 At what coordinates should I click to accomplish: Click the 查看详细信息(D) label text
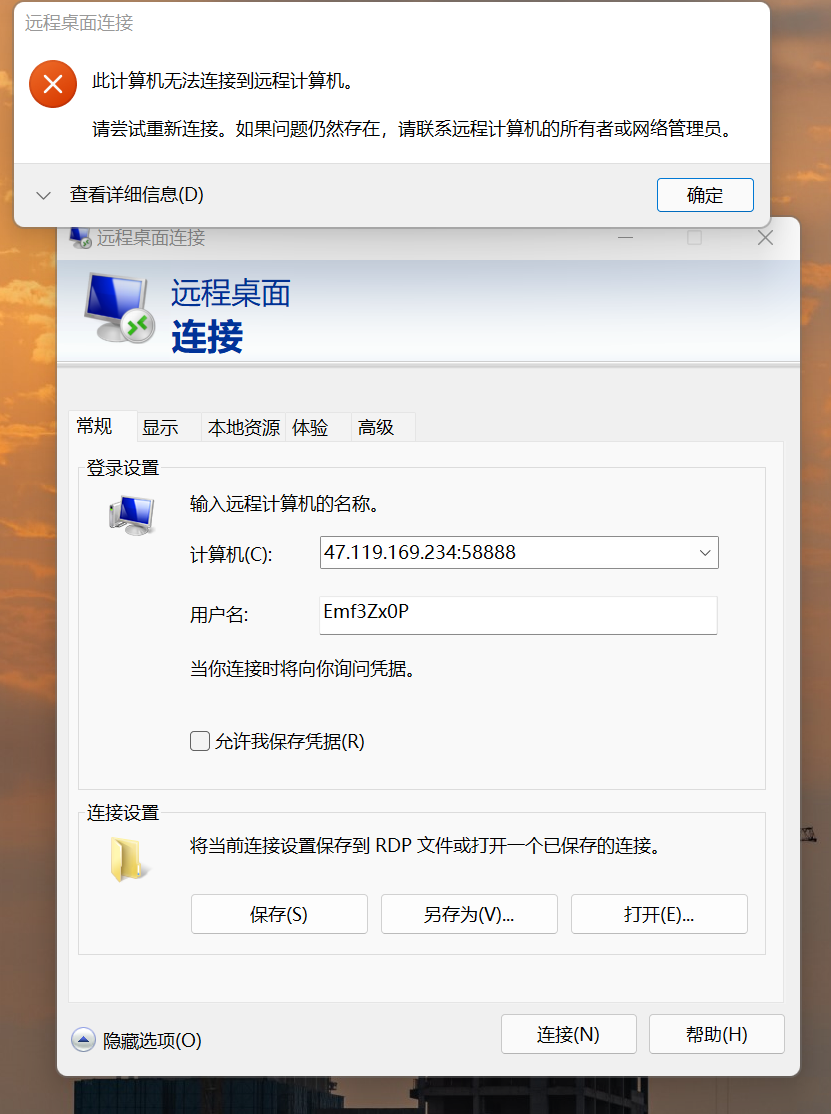pyautogui.click(x=136, y=195)
